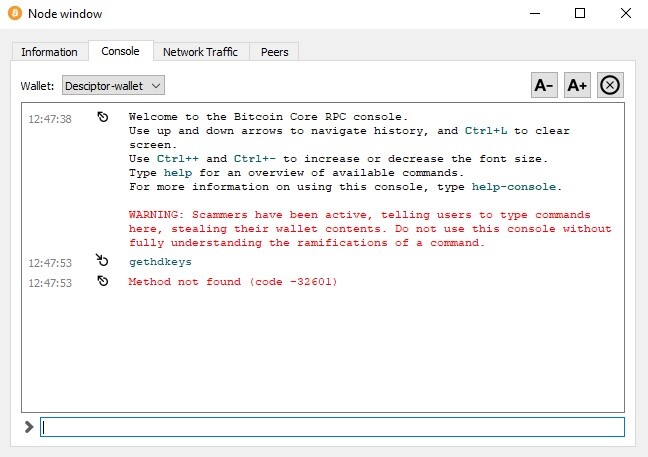
Task: Click the 'help-console' keyword in welcome text
Action: (x=514, y=187)
